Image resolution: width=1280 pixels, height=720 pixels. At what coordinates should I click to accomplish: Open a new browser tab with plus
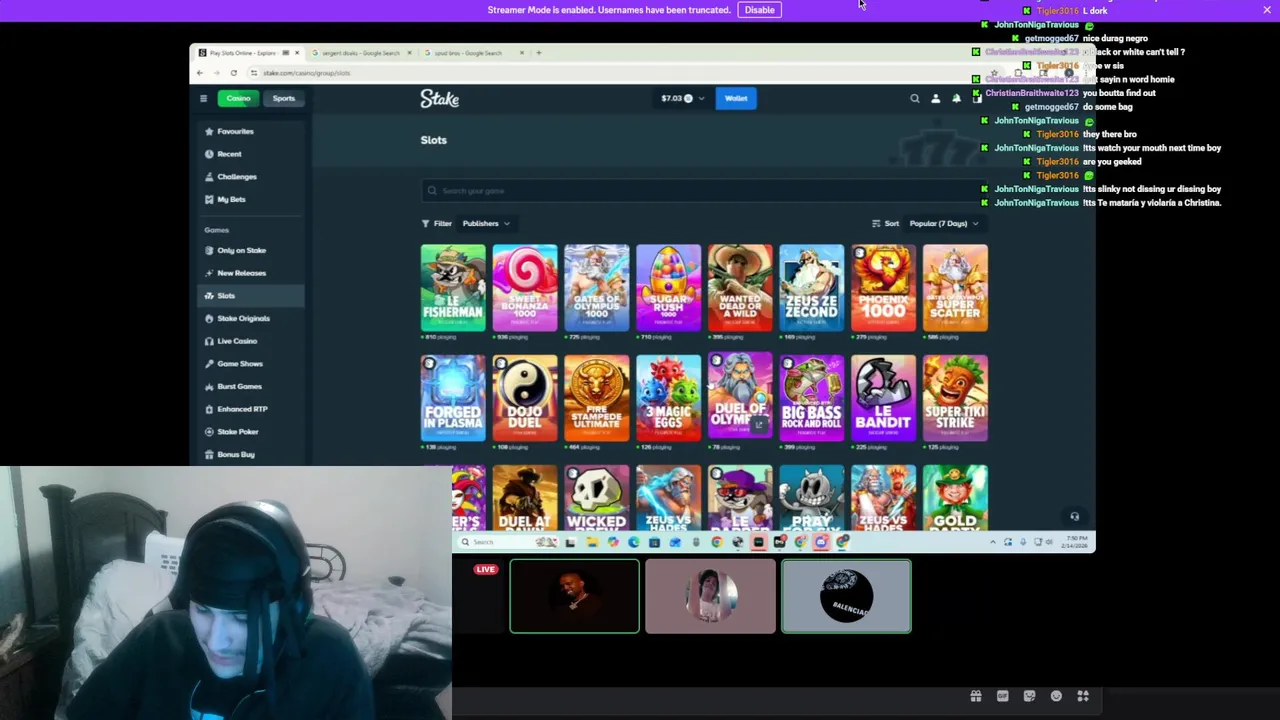[x=538, y=53]
